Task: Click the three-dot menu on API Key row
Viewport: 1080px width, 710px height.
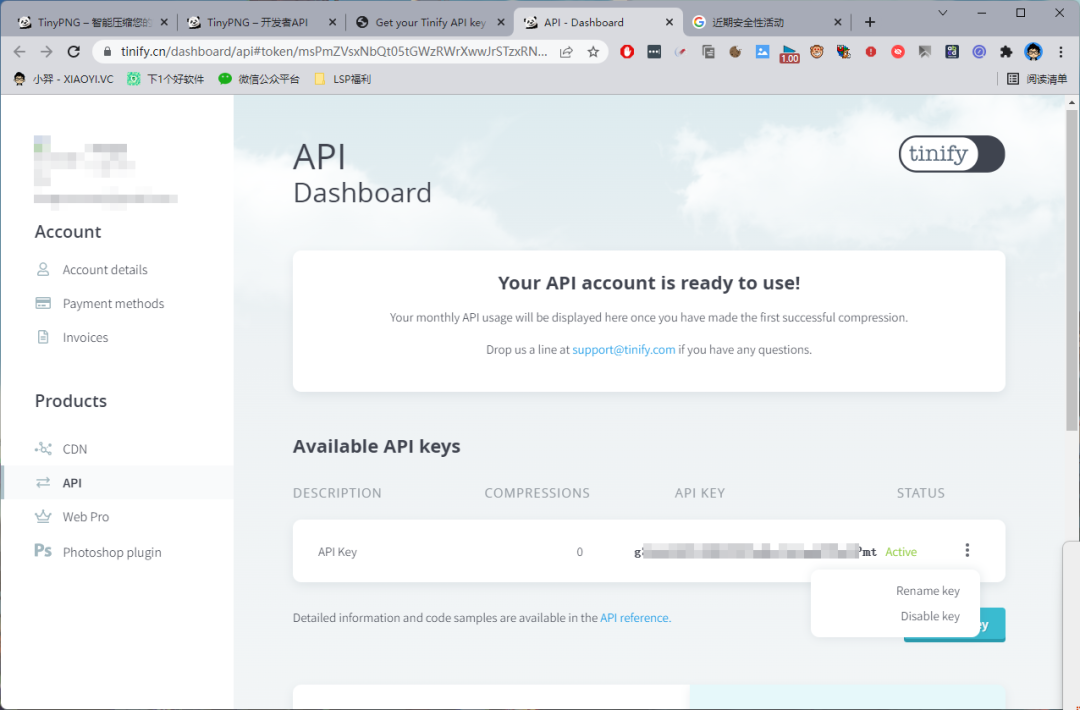Action: [967, 550]
